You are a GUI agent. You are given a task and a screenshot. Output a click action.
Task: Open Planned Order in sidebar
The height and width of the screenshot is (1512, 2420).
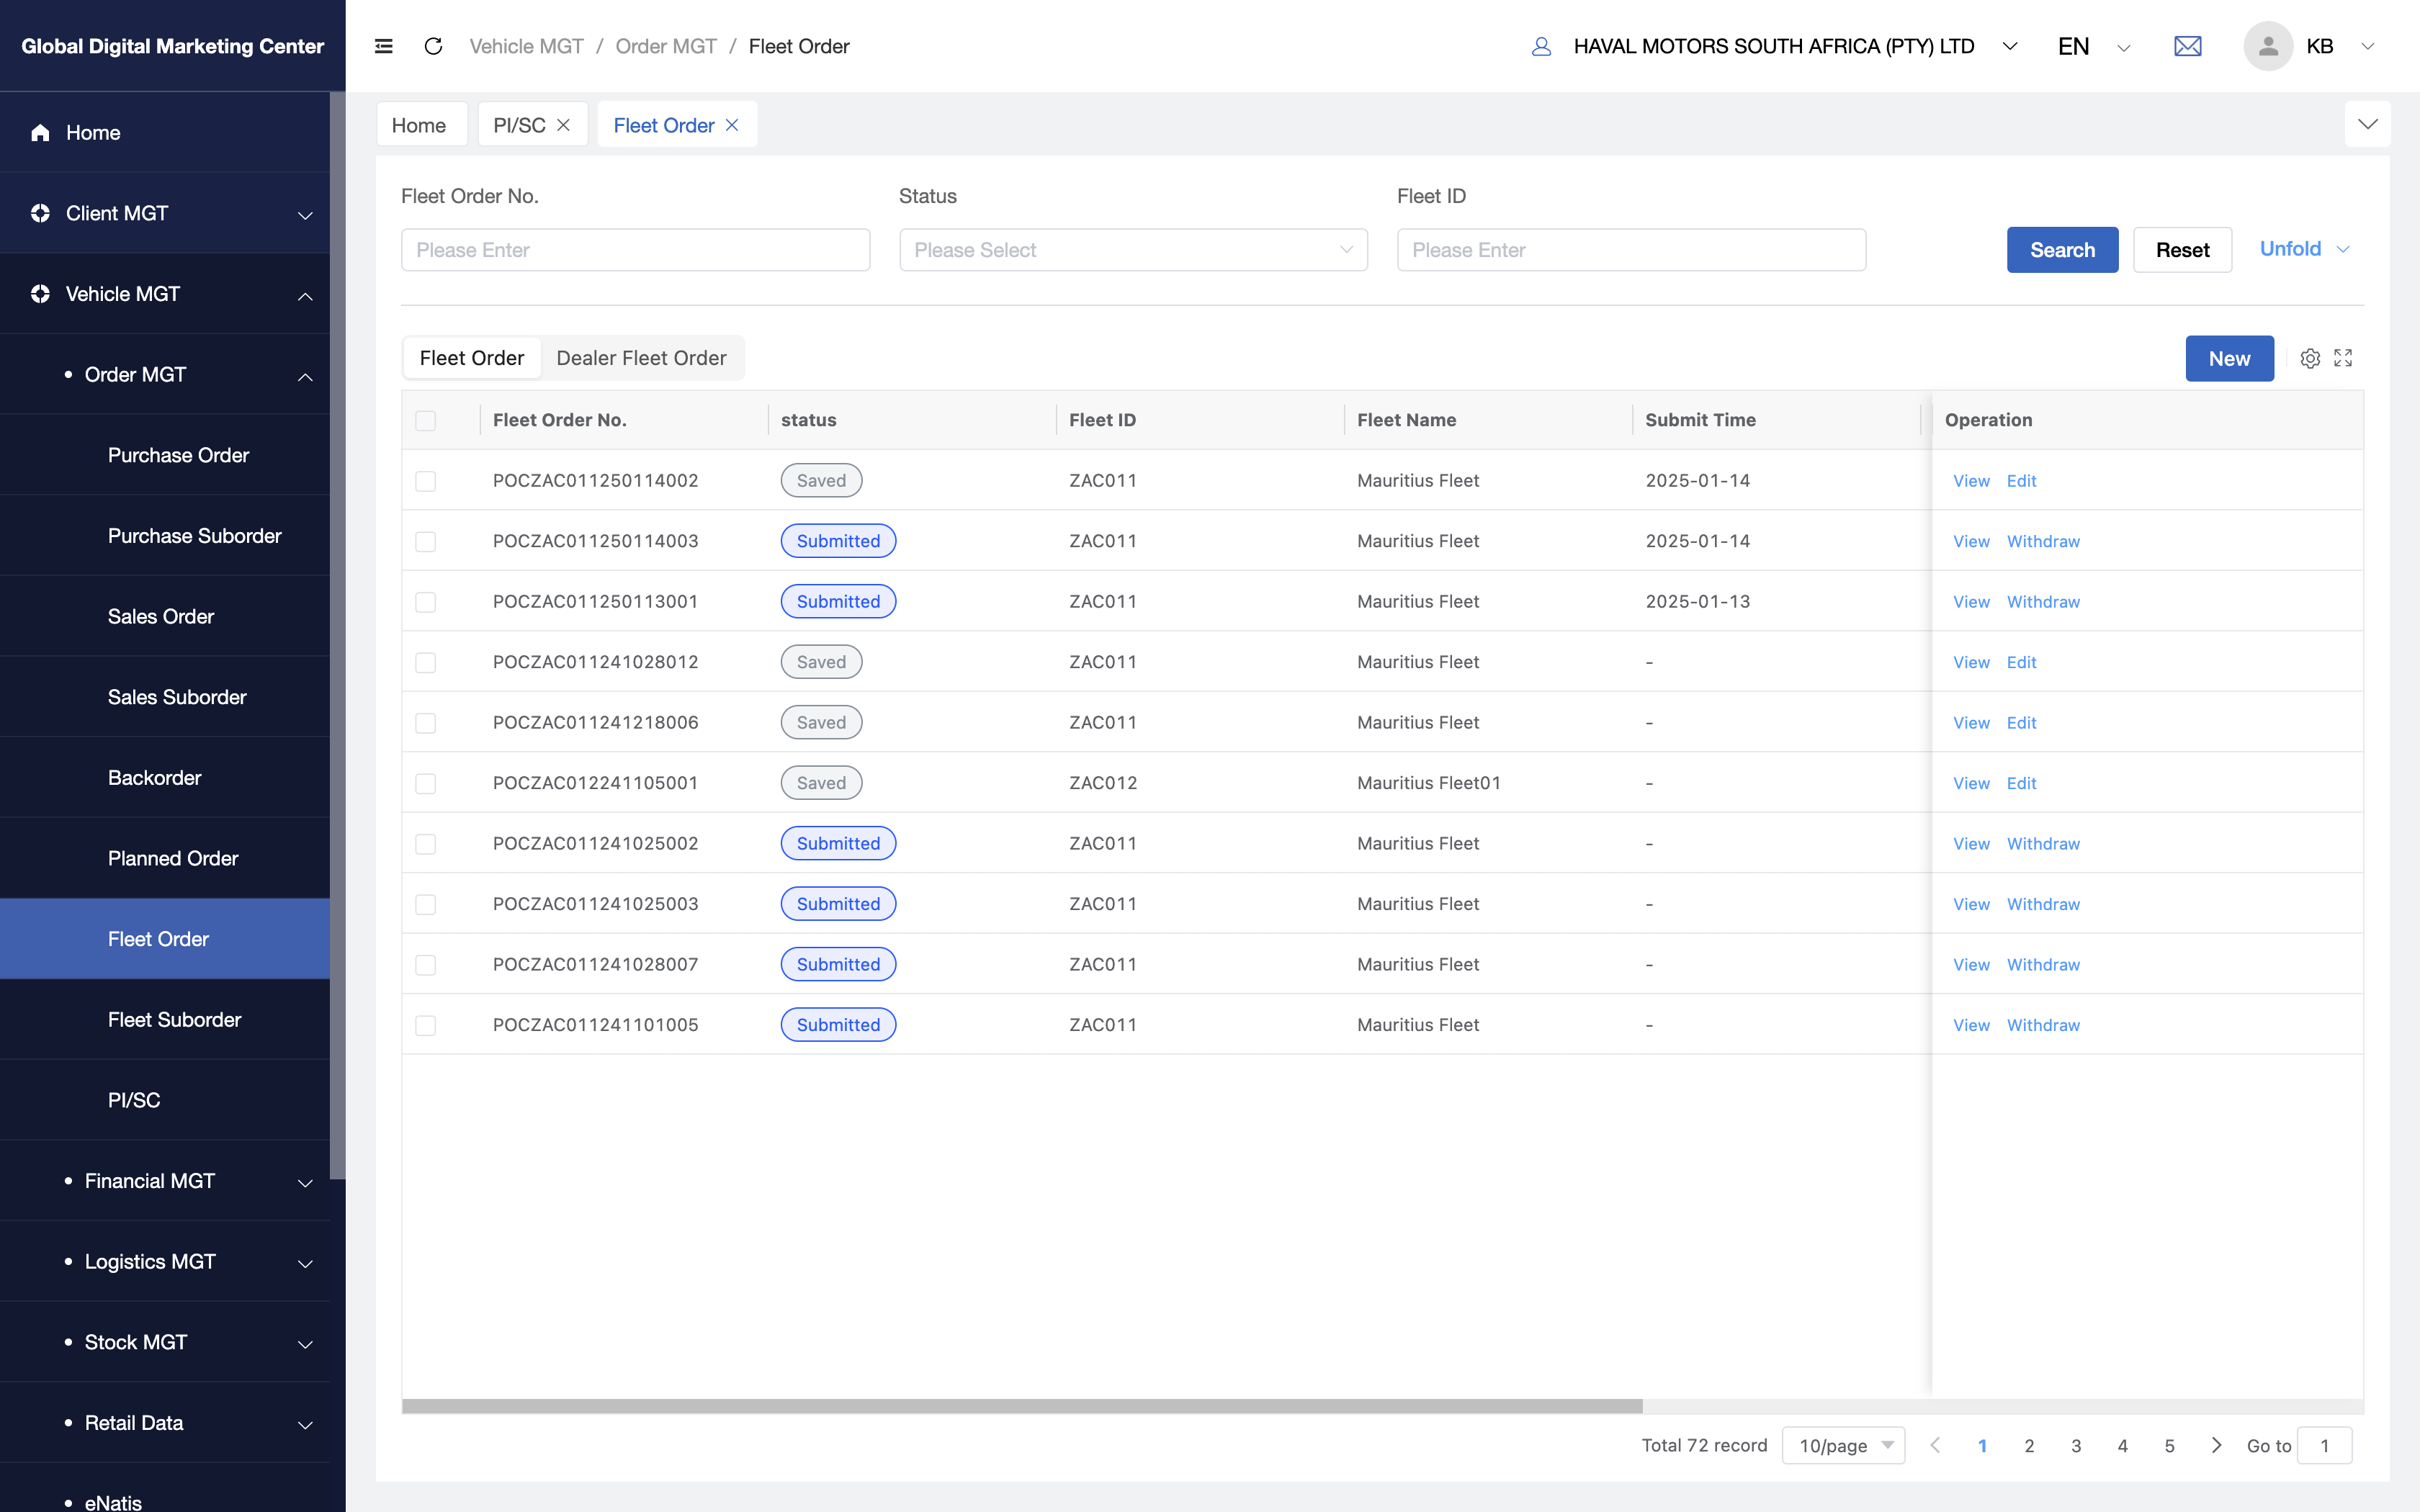click(173, 858)
